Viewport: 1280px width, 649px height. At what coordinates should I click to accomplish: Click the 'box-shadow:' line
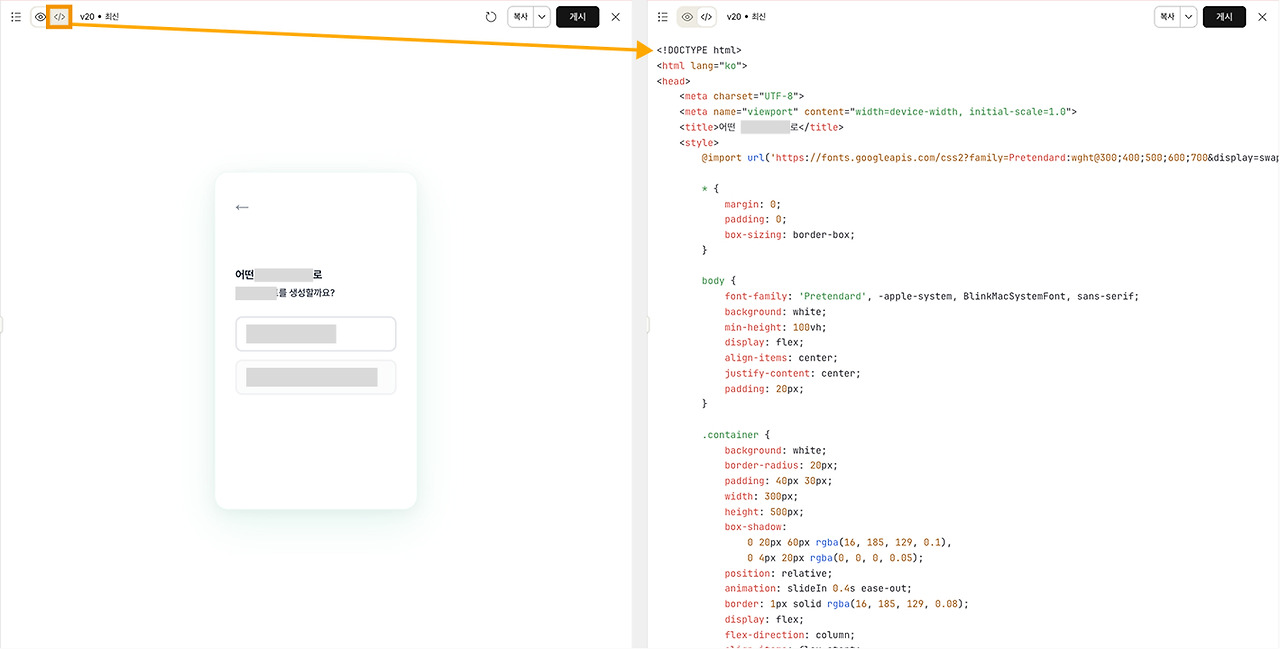point(755,527)
